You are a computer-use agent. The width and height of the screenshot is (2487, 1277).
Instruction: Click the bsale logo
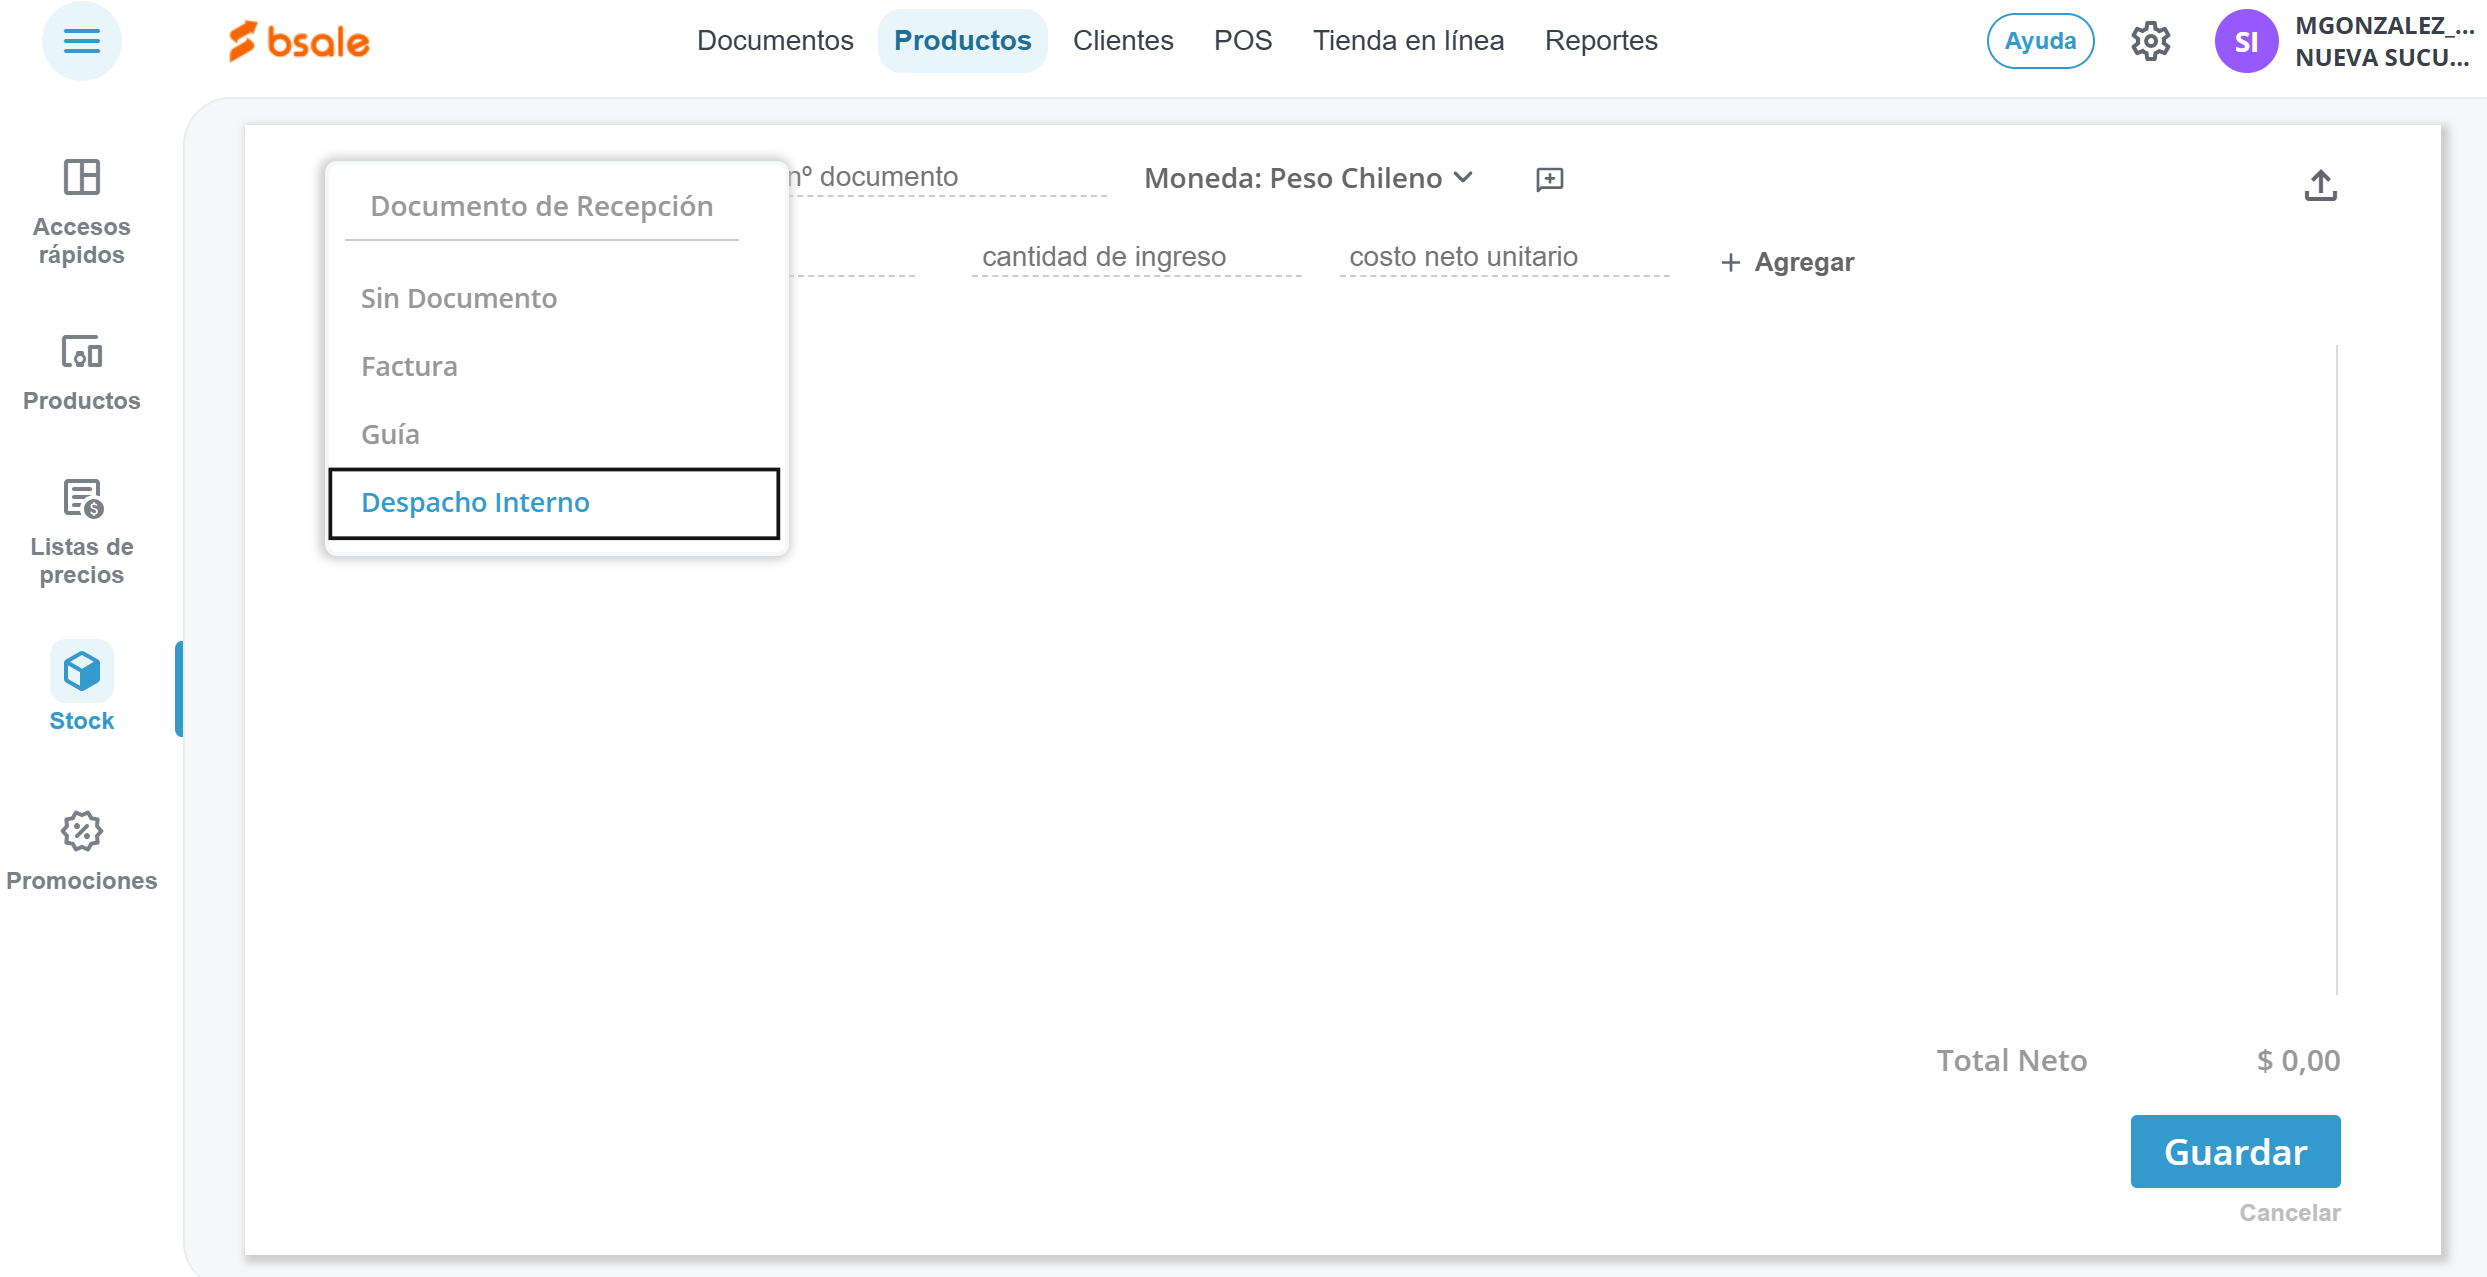tap(299, 41)
